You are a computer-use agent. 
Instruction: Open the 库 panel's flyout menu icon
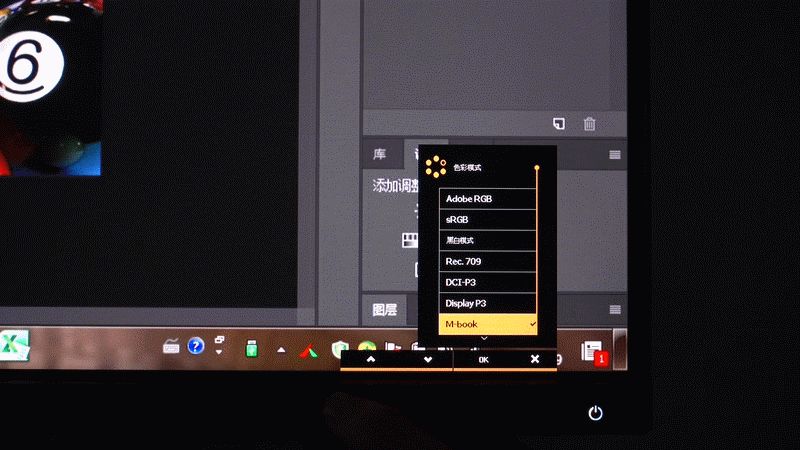615,155
